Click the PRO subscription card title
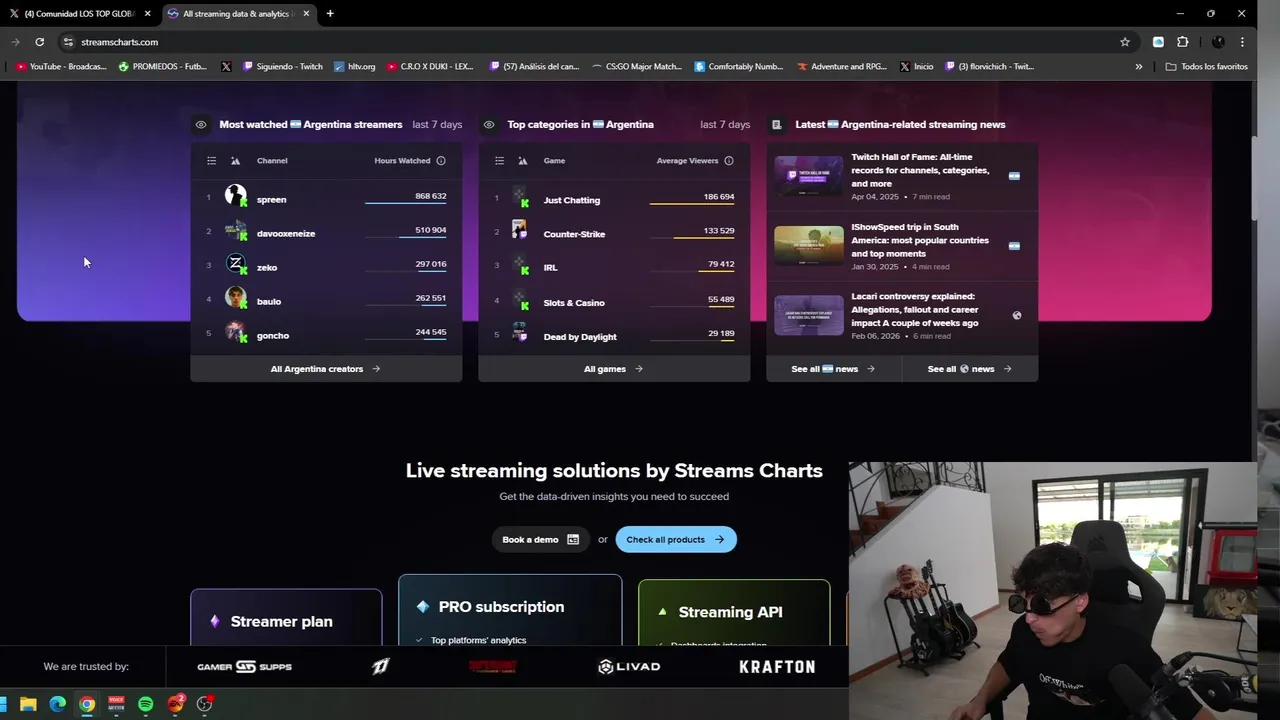 [x=501, y=607]
